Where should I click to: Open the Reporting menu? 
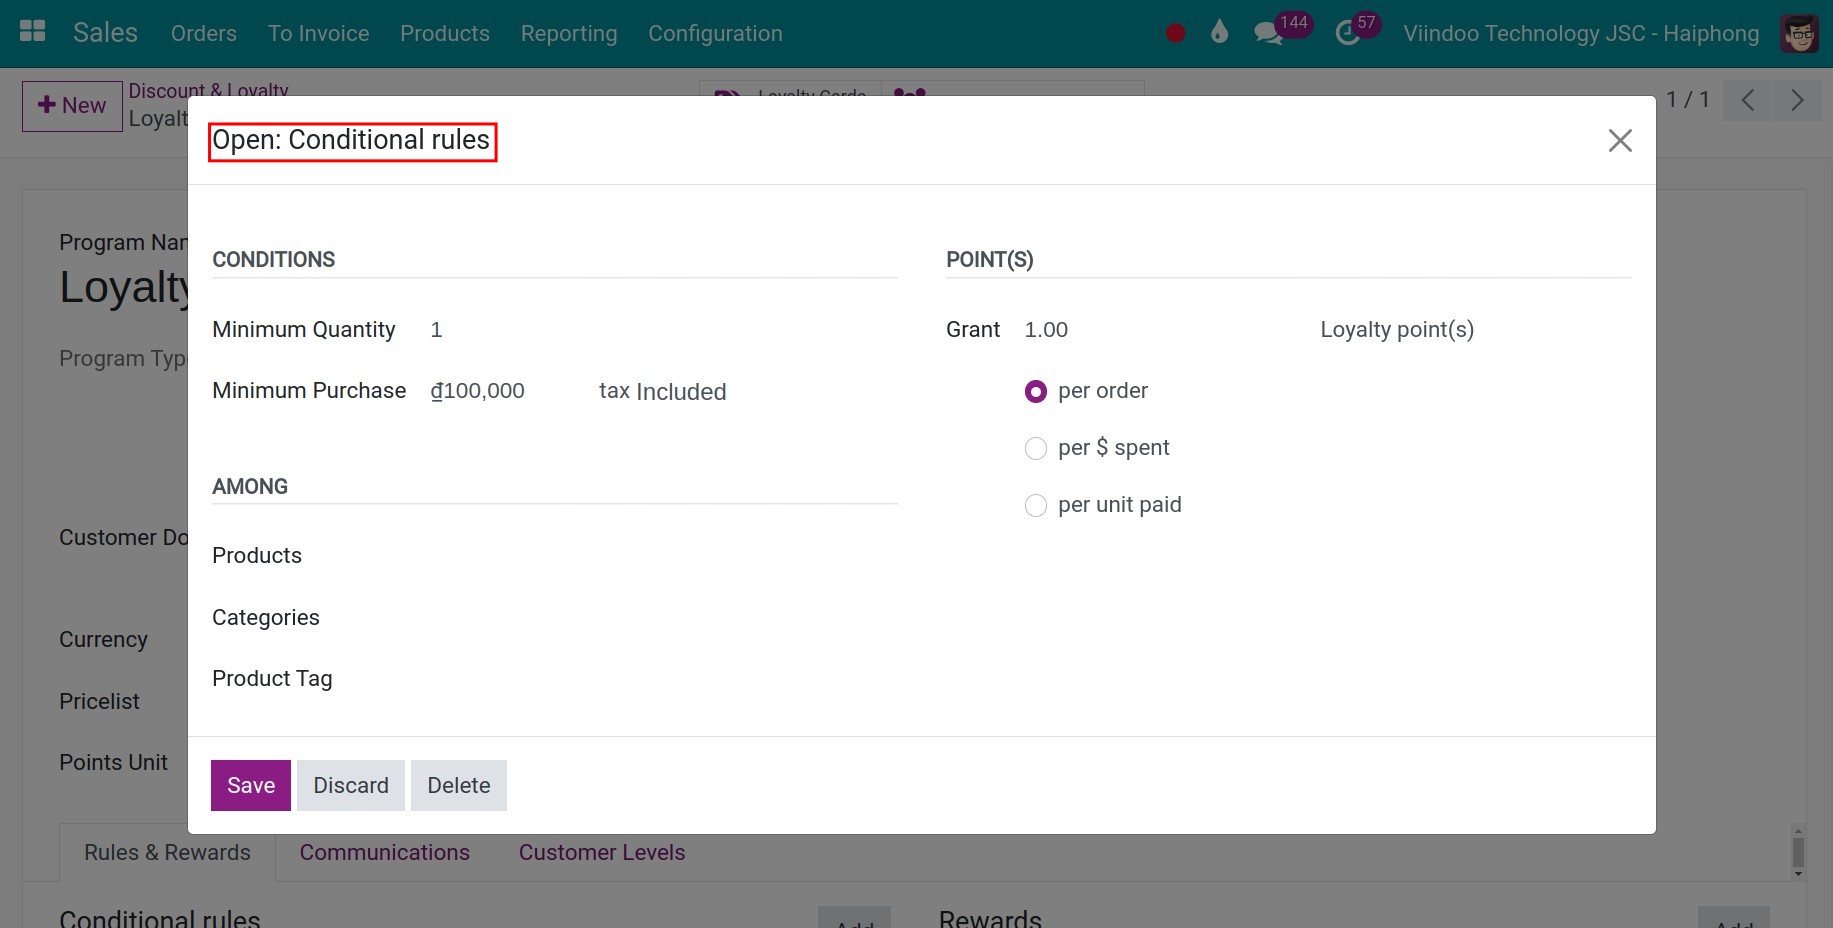[568, 33]
